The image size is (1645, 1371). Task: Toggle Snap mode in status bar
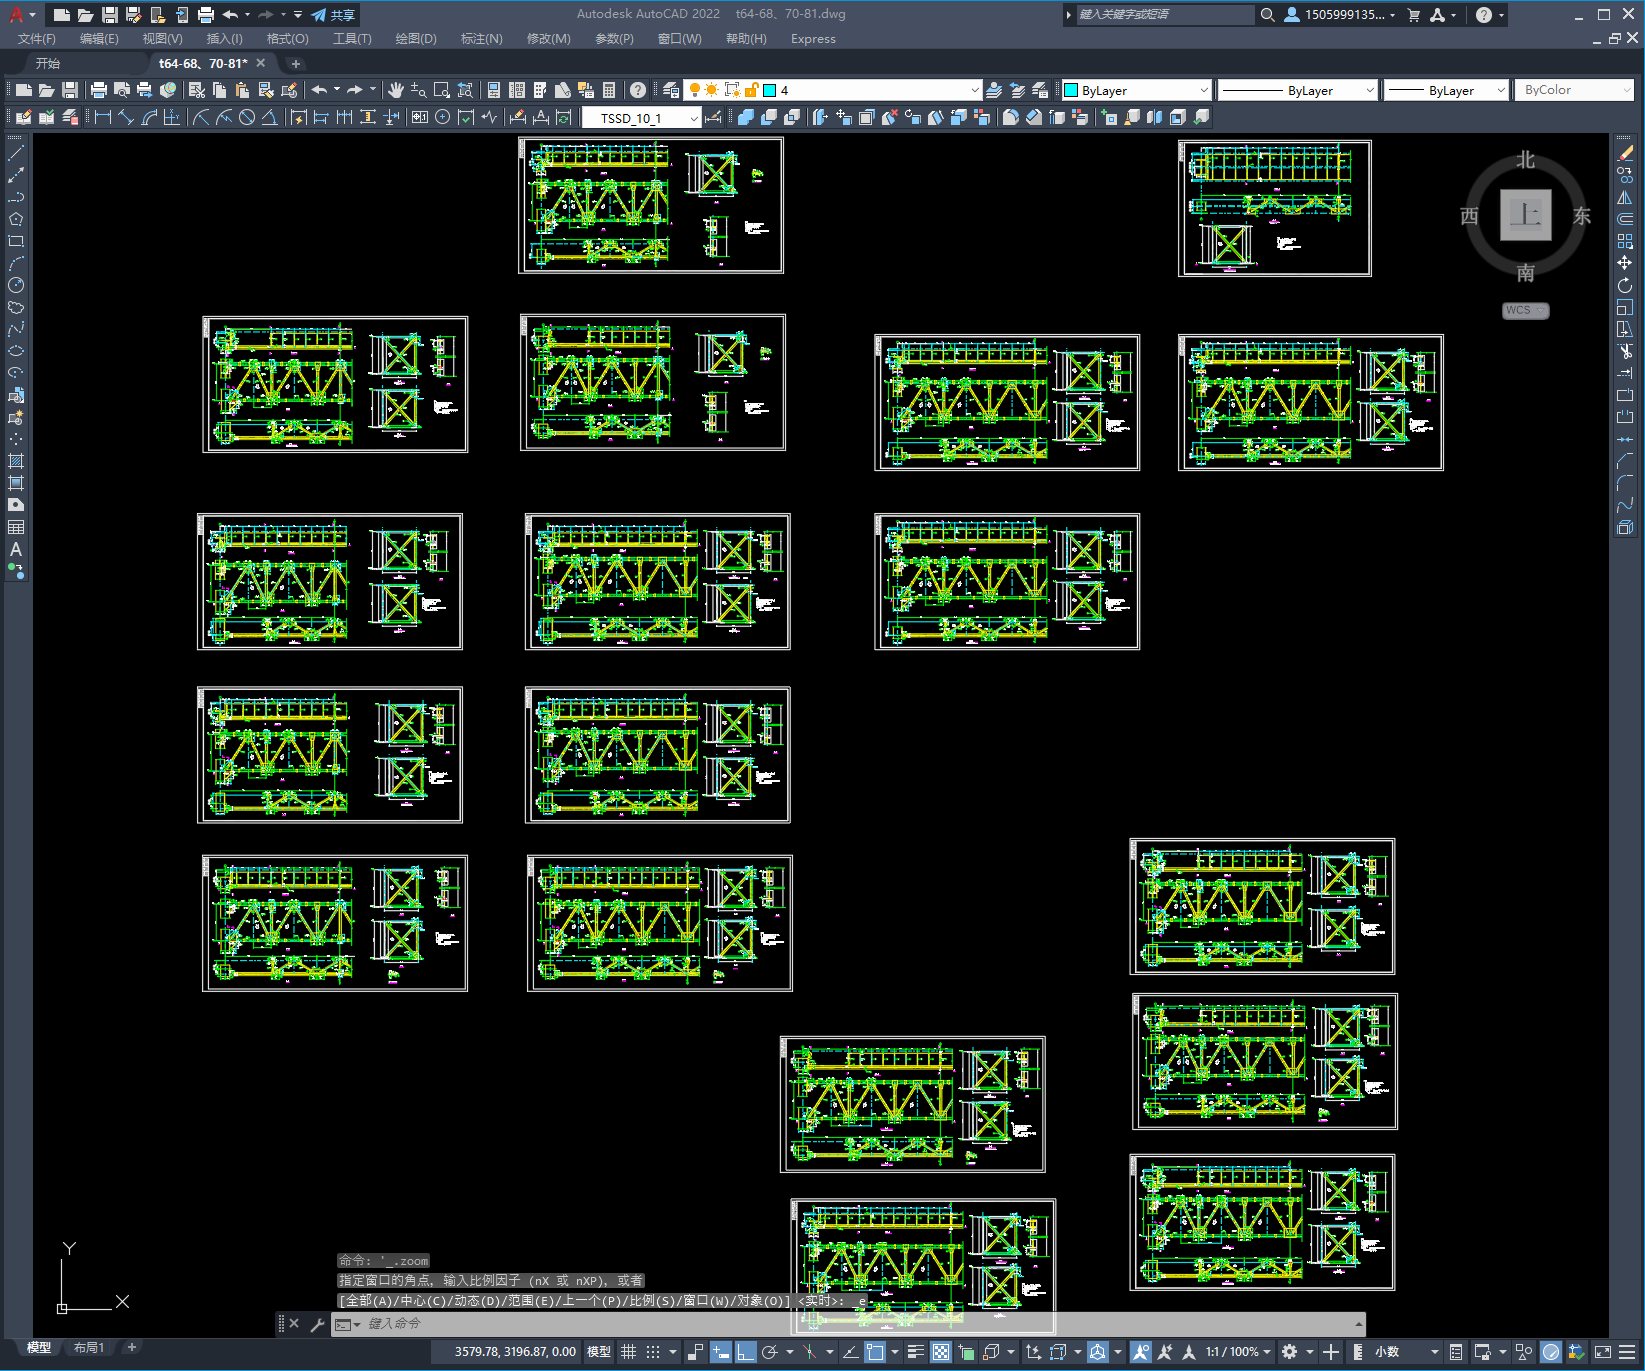coord(653,1352)
